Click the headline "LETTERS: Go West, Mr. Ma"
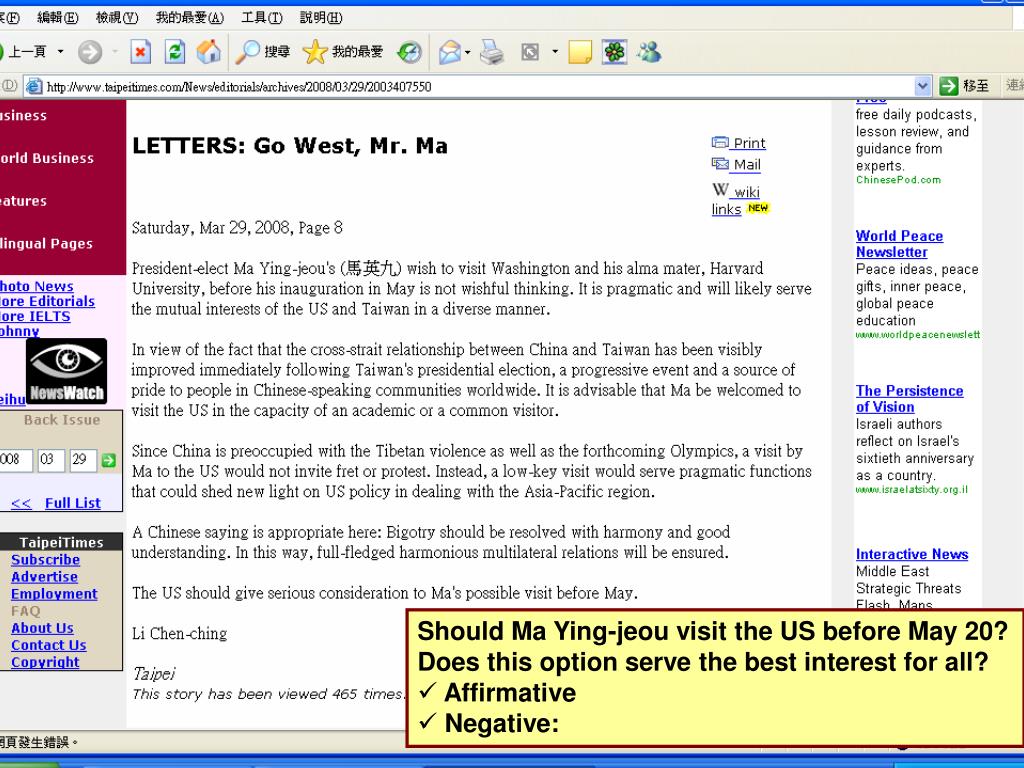The image size is (1024, 768). pos(290,146)
